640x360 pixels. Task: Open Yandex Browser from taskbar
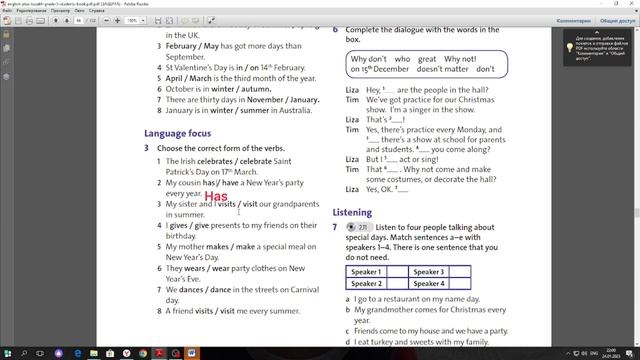[127, 353]
